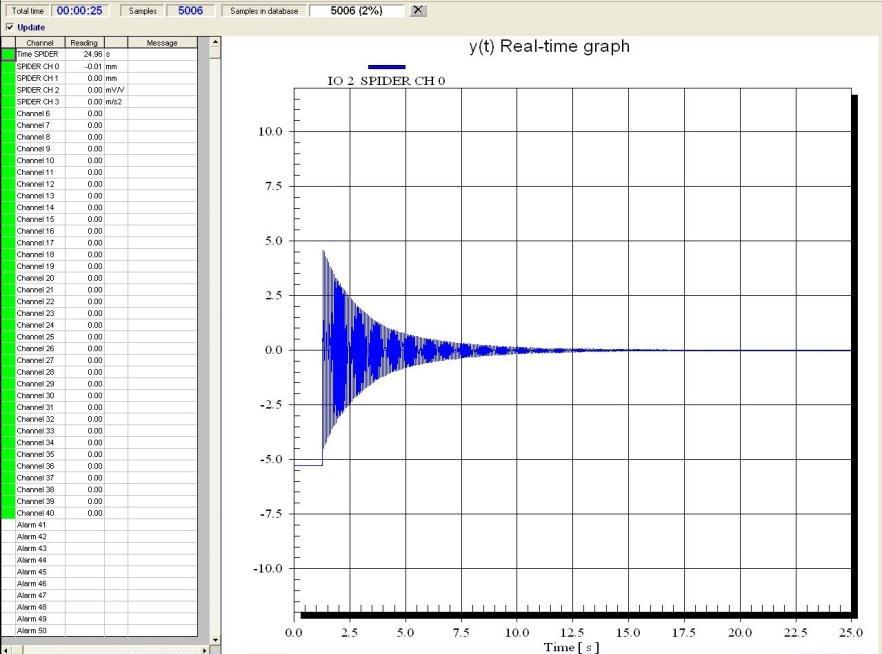The width and height of the screenshot is (882, 654).
Task: Click the channel list scroll up arrow
Action: [215, 42]
